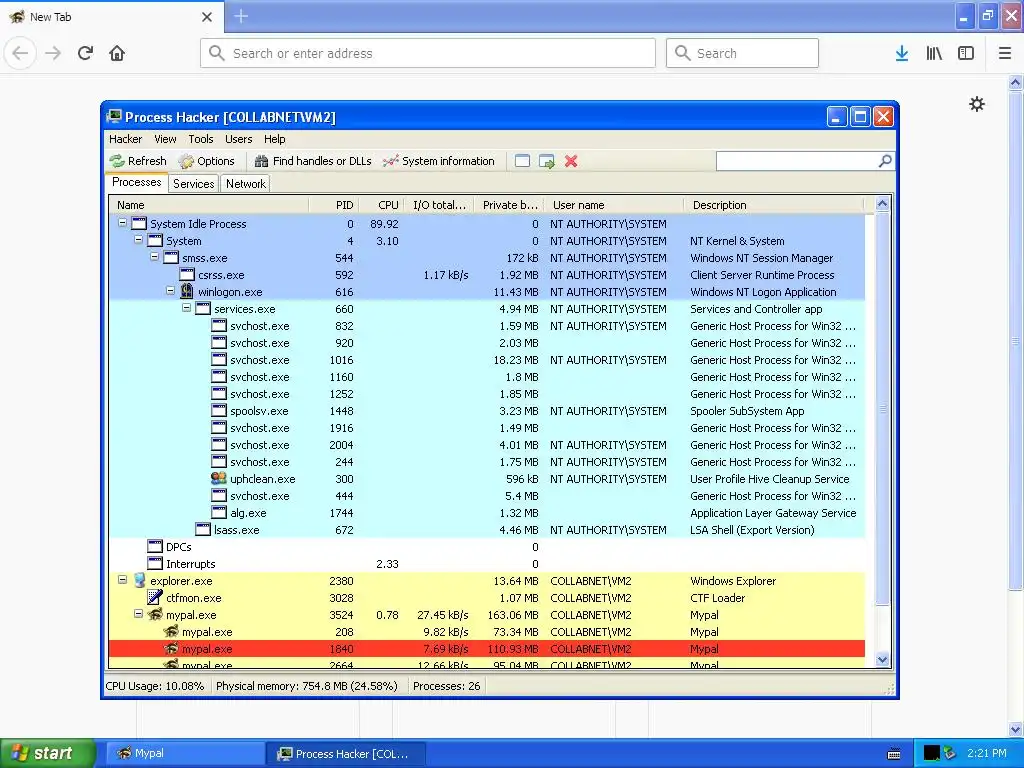Sort by the Description column header
Screen dimensions: 1024x768
pyautogui.click(x=774, y=205)
